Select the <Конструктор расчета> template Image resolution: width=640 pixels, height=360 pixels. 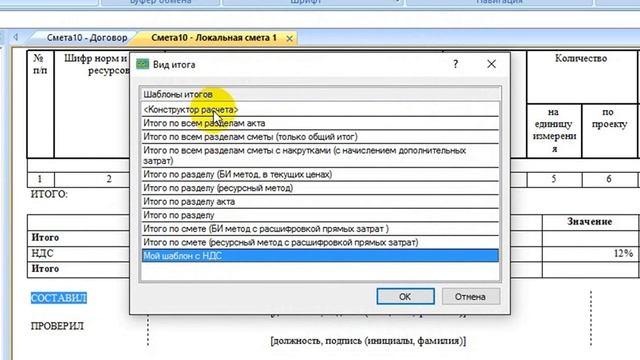(x=320, y=109)
